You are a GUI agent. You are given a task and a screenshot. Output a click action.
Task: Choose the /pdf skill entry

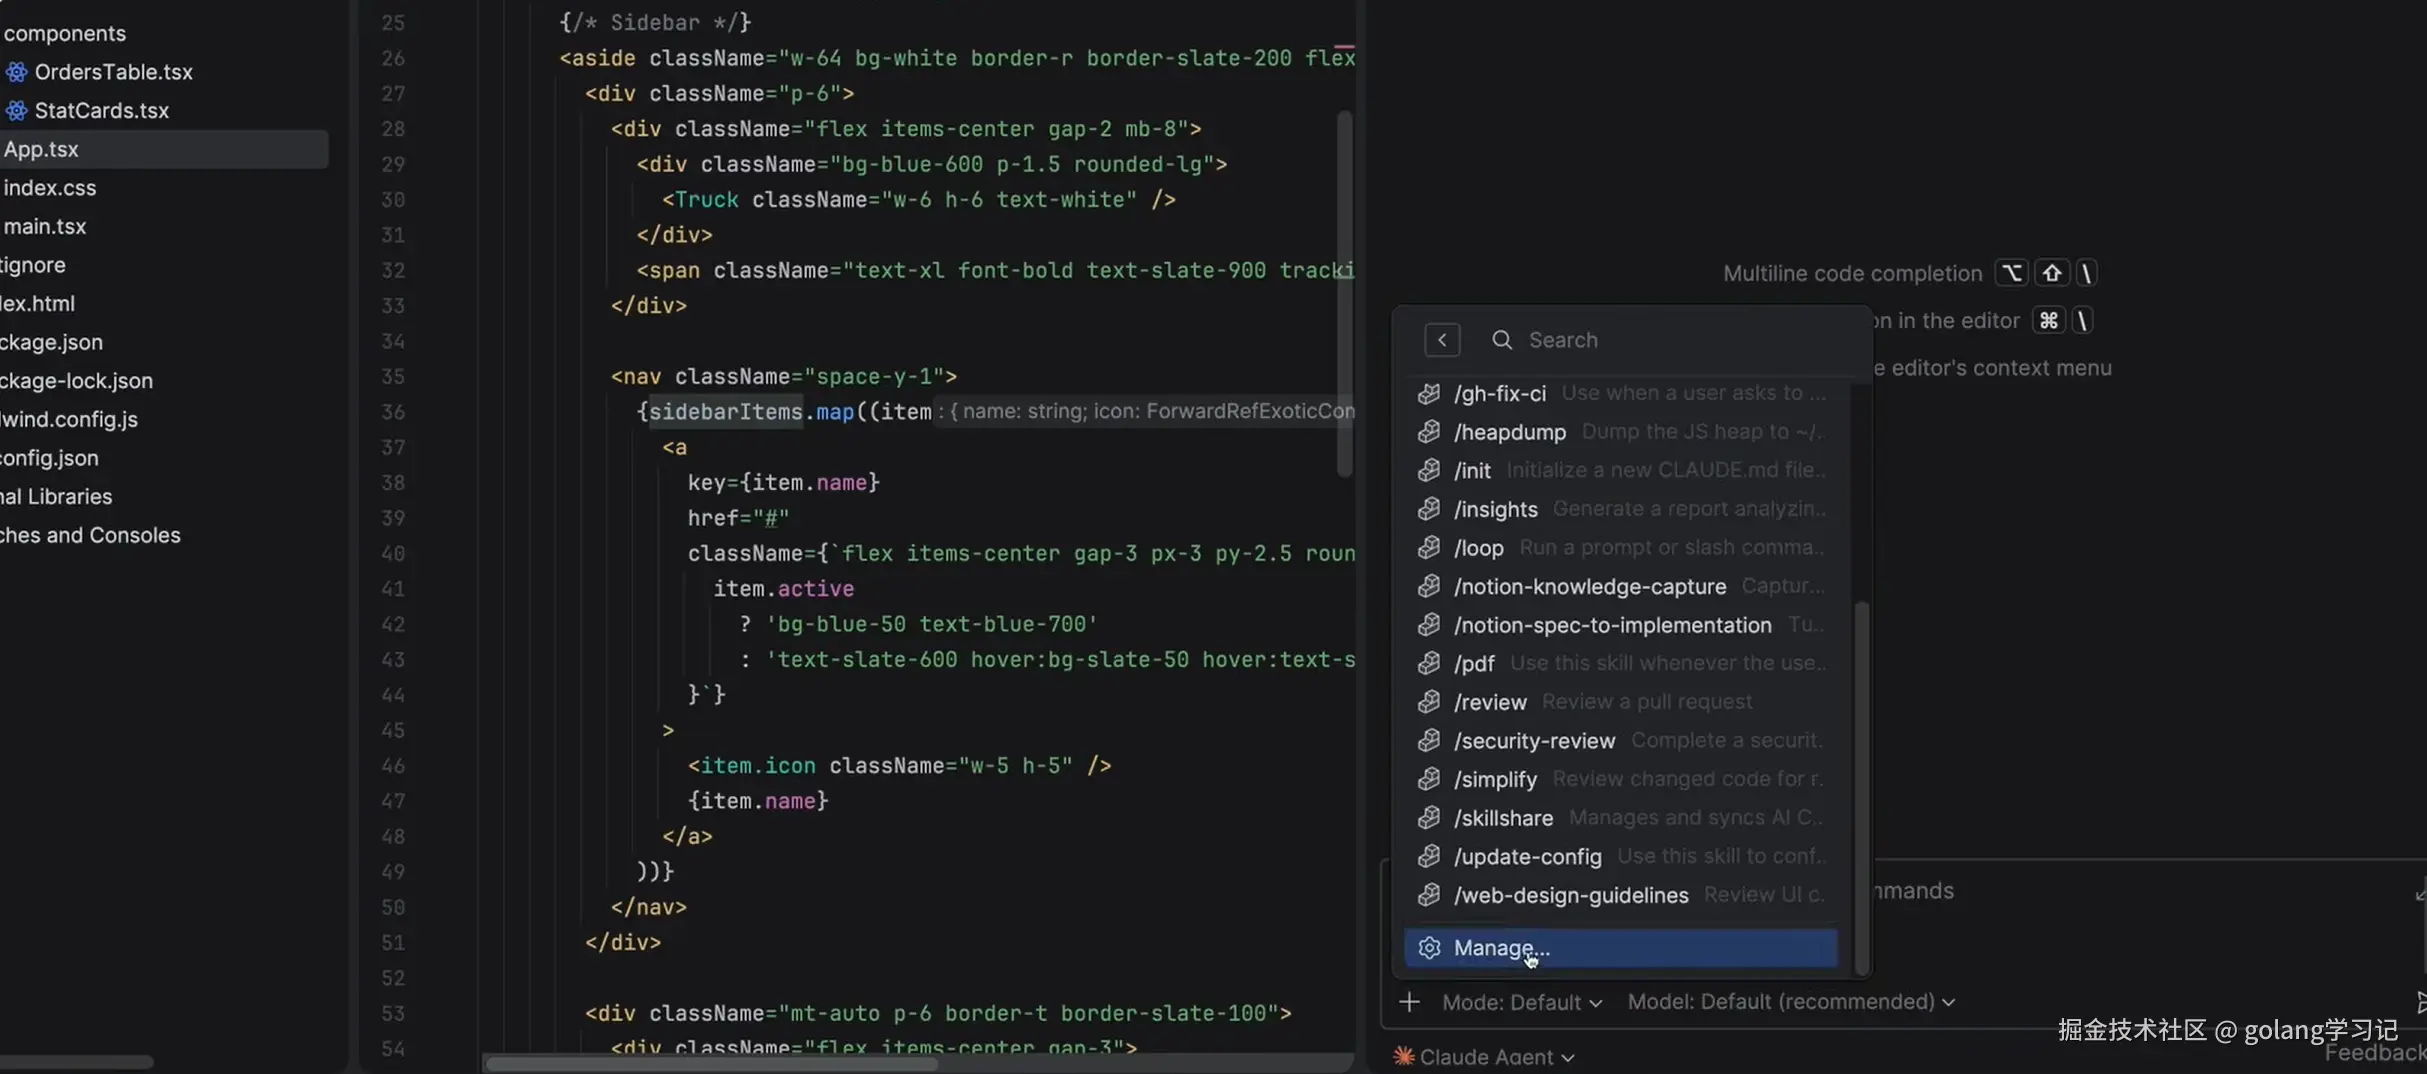tap(1620, 663)
